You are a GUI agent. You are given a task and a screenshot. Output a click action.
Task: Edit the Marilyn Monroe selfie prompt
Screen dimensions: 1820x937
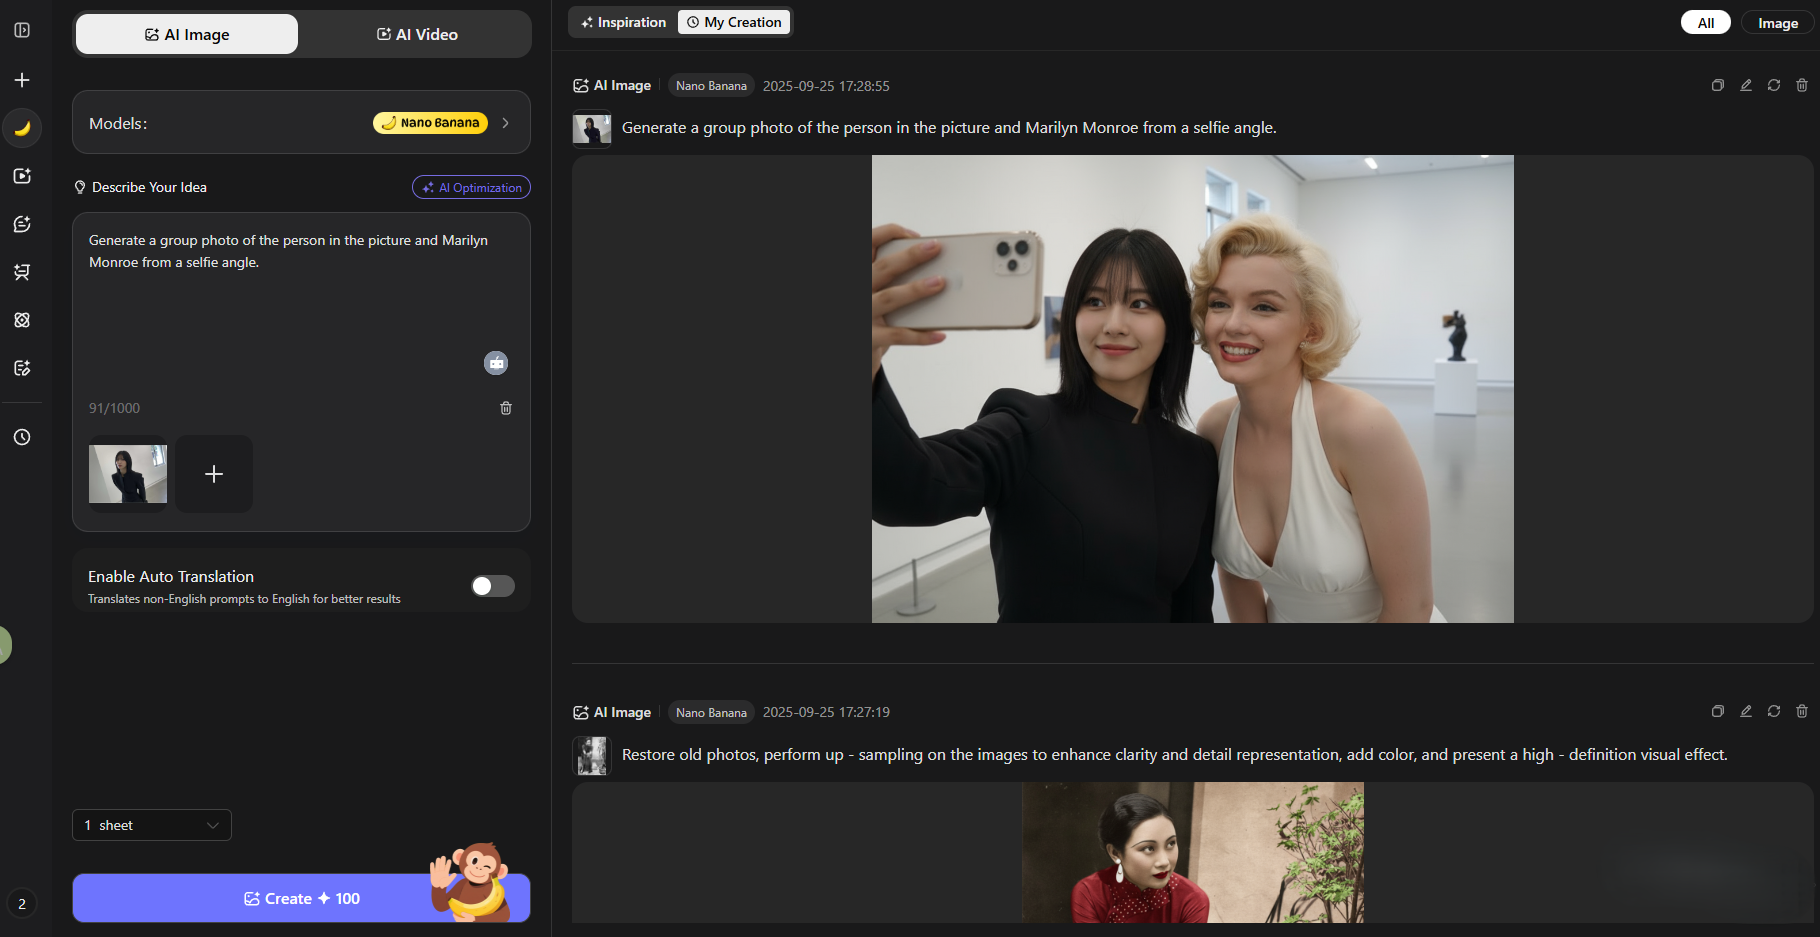coord(1745,86)
